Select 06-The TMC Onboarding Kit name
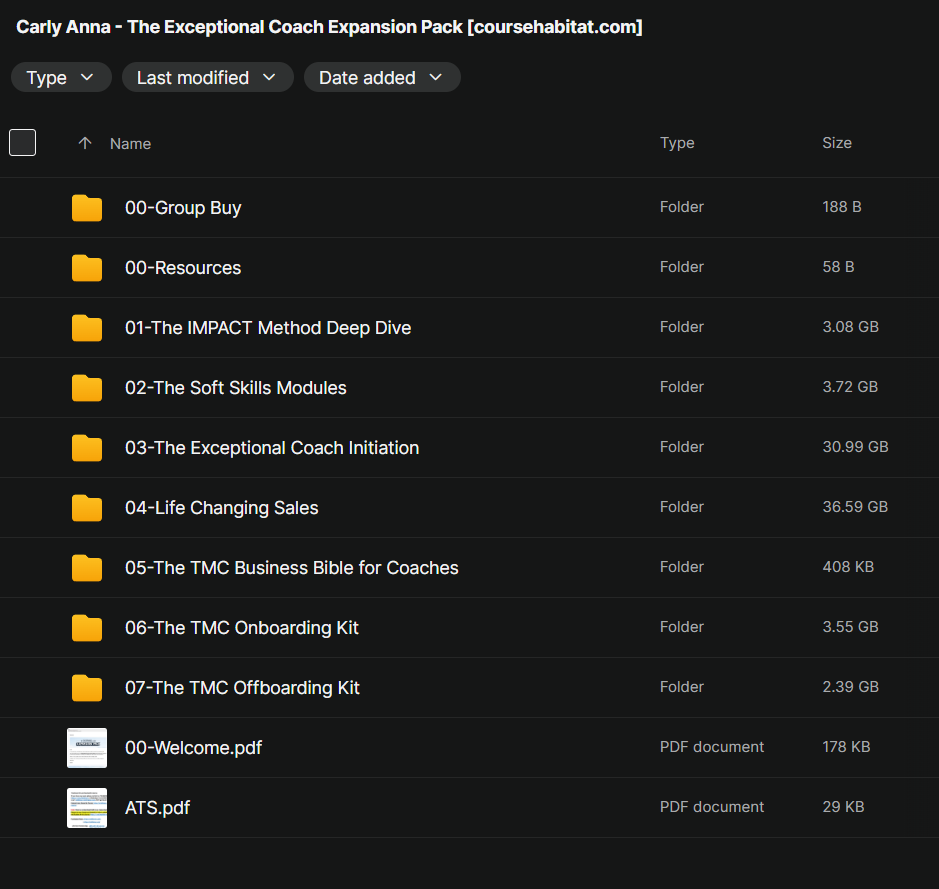939x889 pixels. 242,627
